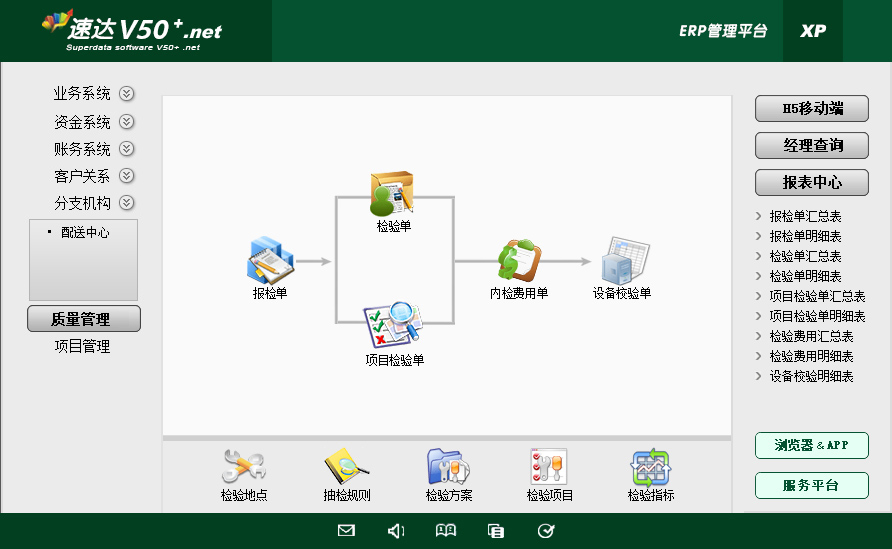The width and height of the screenshot is (892, 549).
Task: Open the 检验单明细表 report link
Action: coord(805,276)
